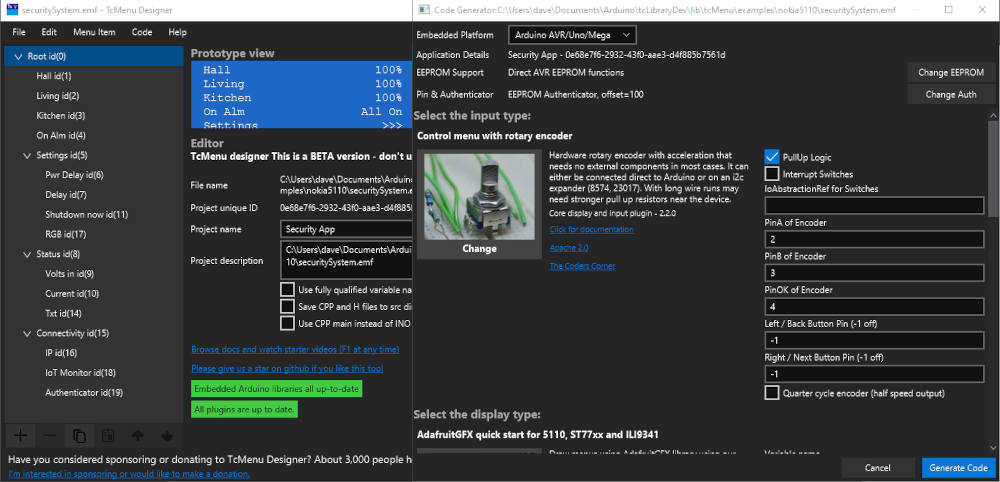Click the rotary encoder thumbnail image
This screenshot has height=482, width=1000.
coord(479,196)
